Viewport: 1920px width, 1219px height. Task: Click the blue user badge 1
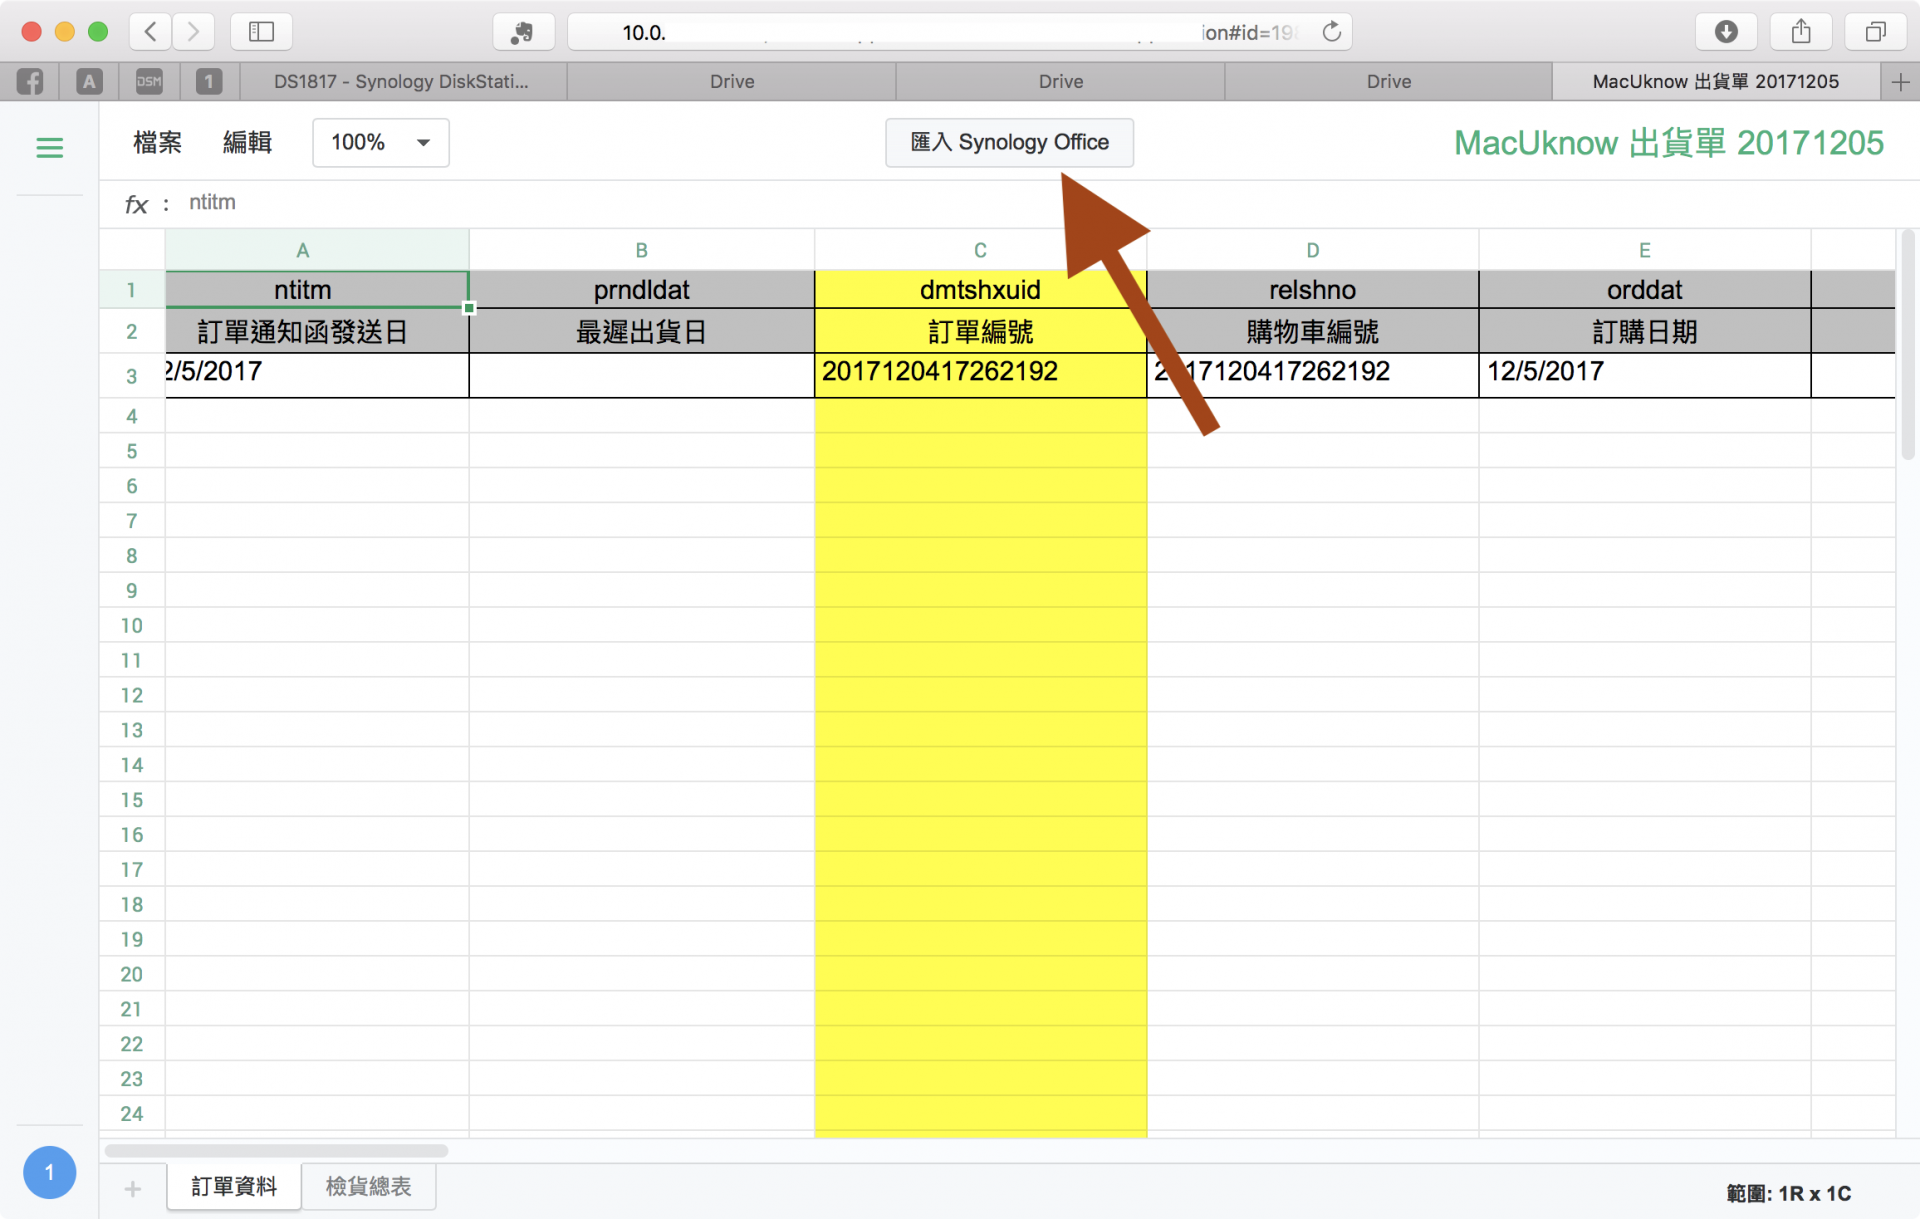point(49,1172)
